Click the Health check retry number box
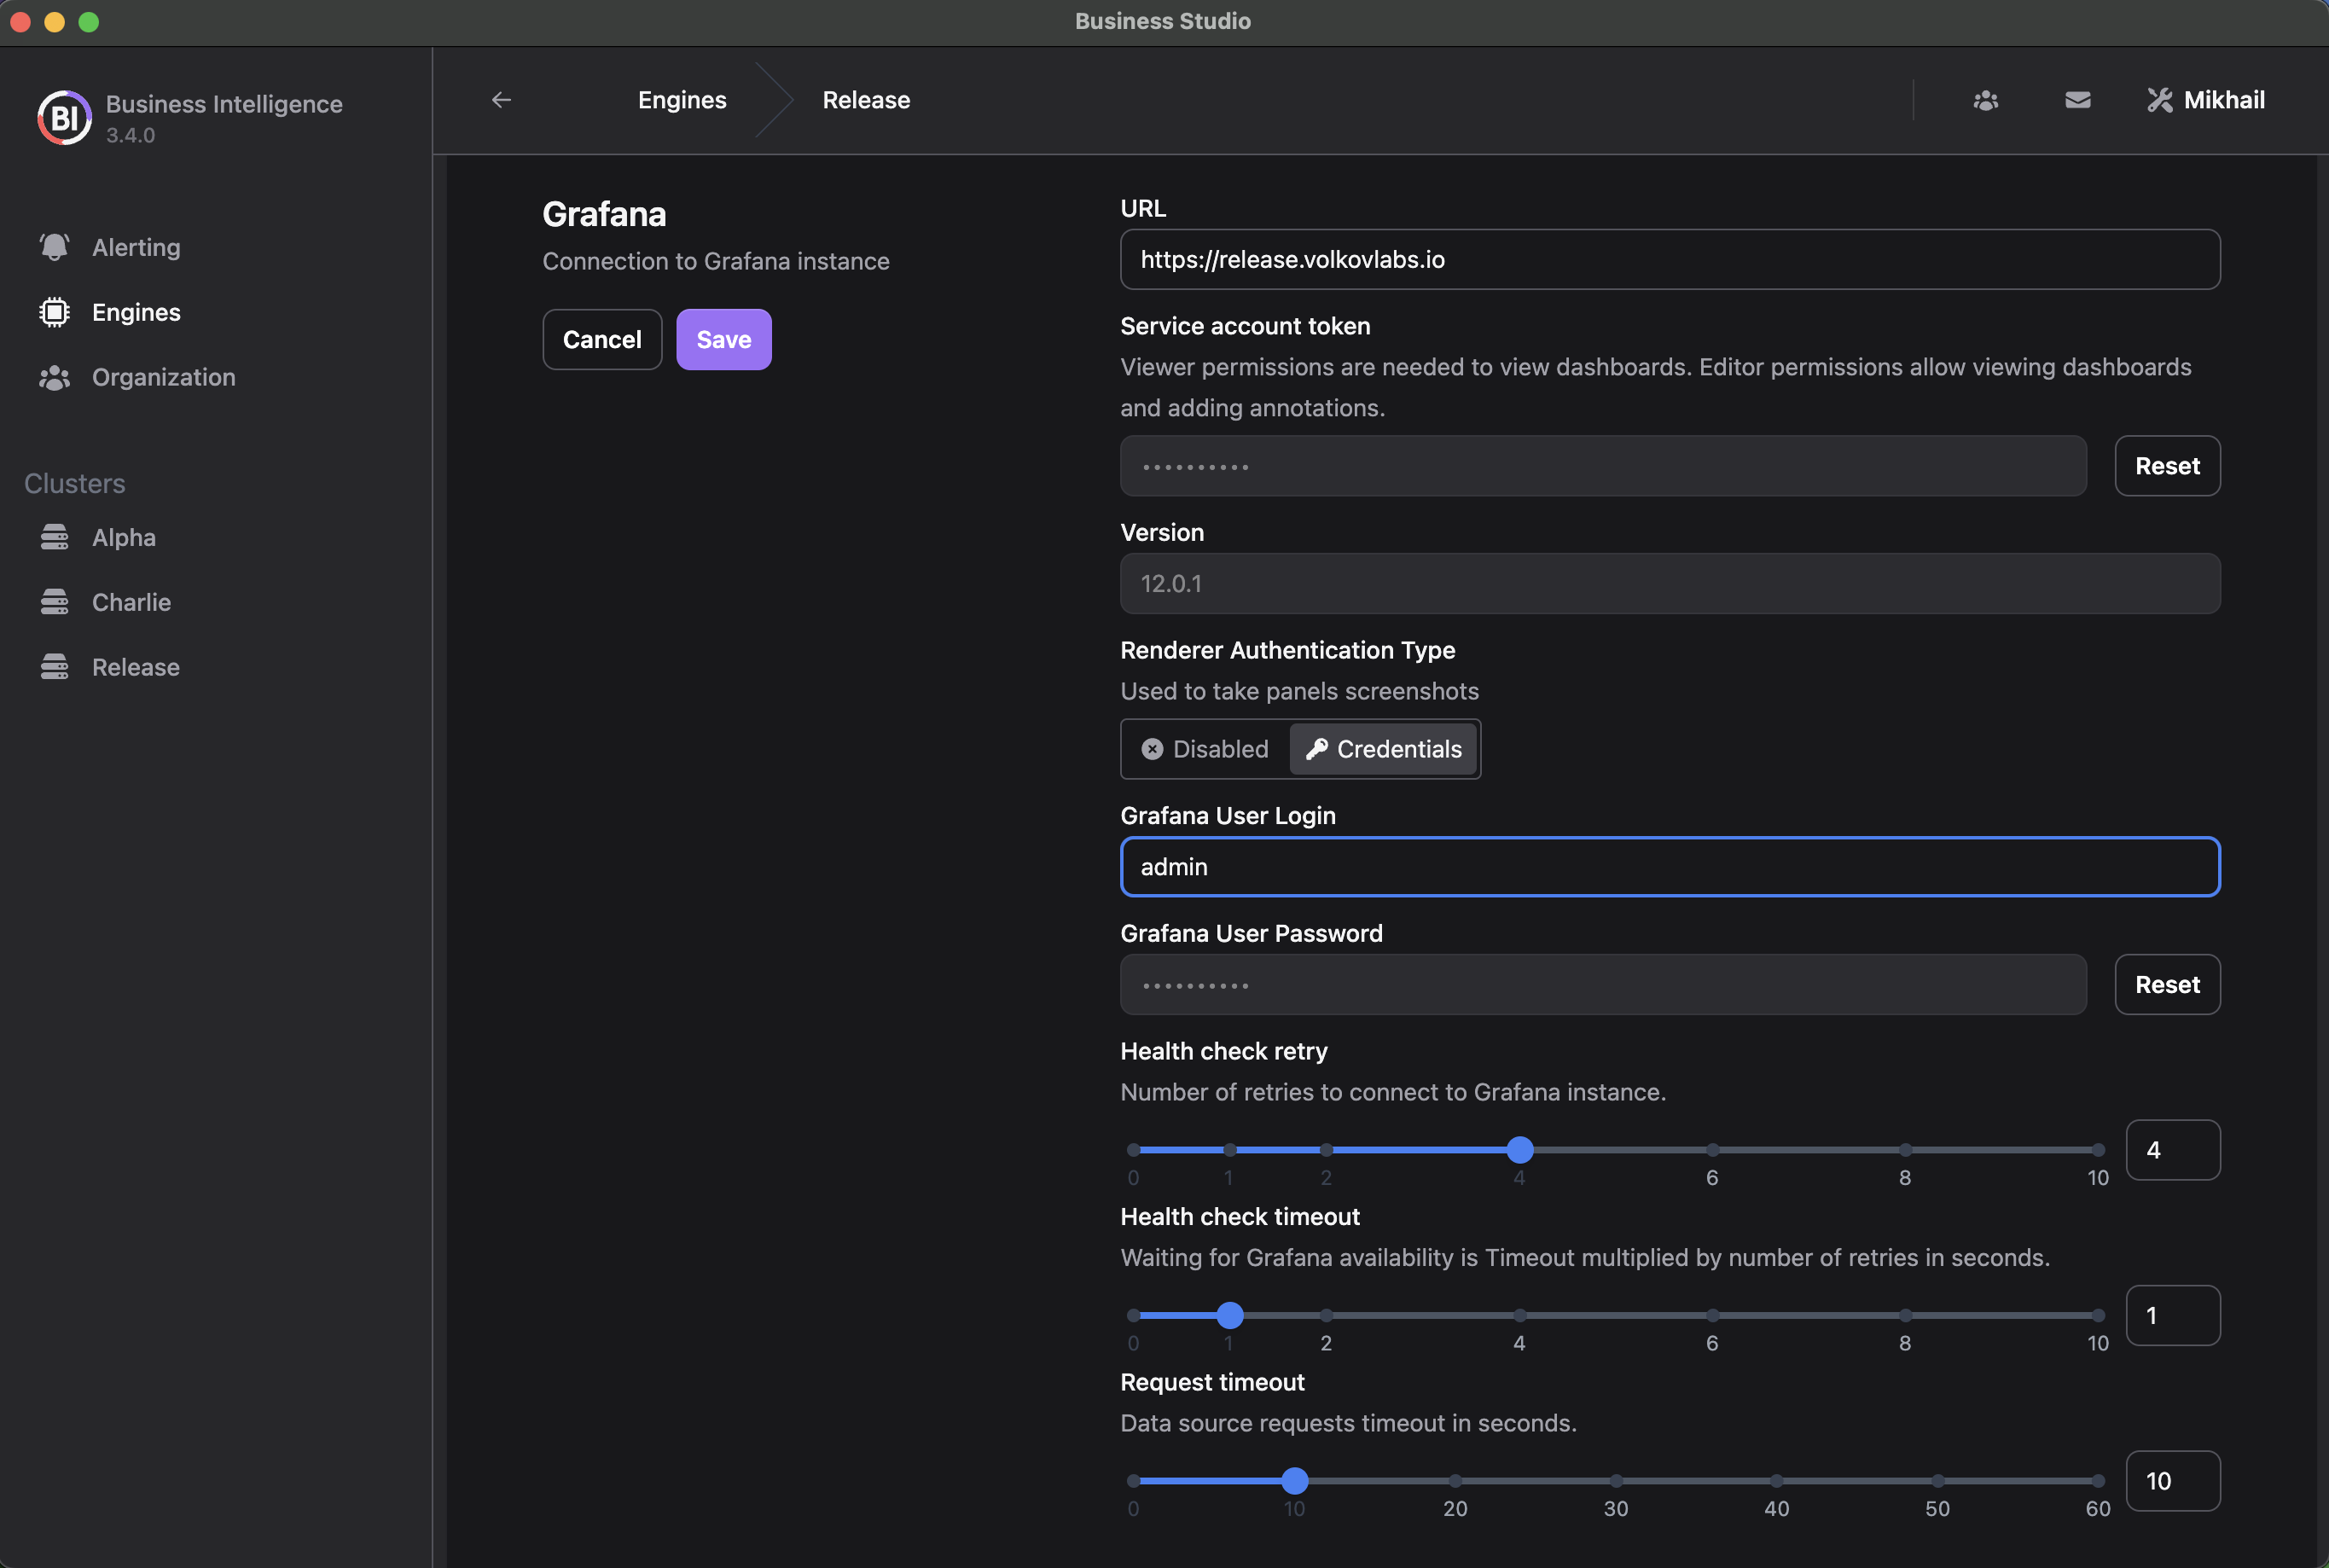This screenshot has width=2329, height=1568. [2173, 1150]
